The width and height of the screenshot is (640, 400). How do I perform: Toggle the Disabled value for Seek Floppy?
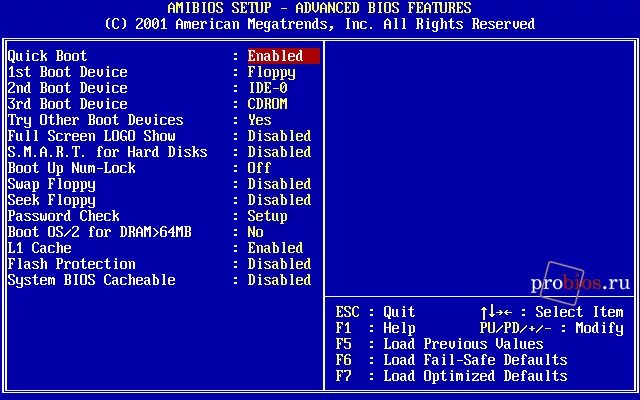tap(280, 200)
